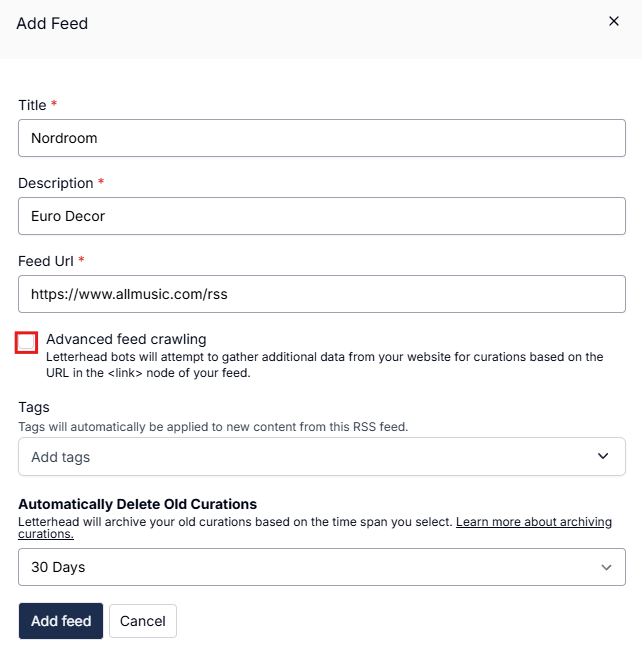Click the Title field label
Screen dimensions: 642x655
coord(32,105)
